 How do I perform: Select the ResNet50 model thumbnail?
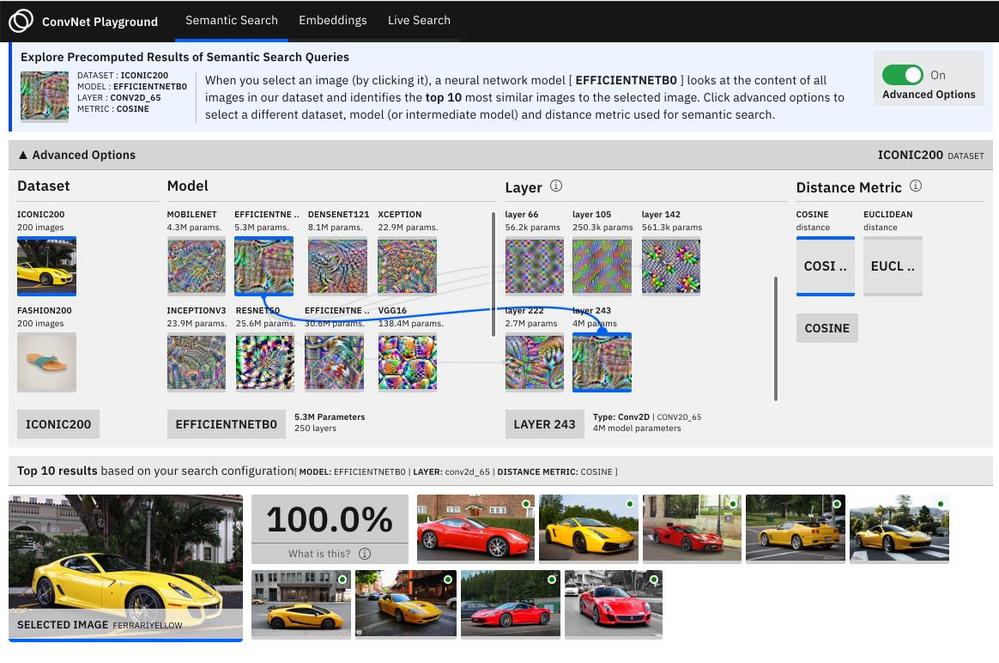pyautogui.click(x=265, y=361)
